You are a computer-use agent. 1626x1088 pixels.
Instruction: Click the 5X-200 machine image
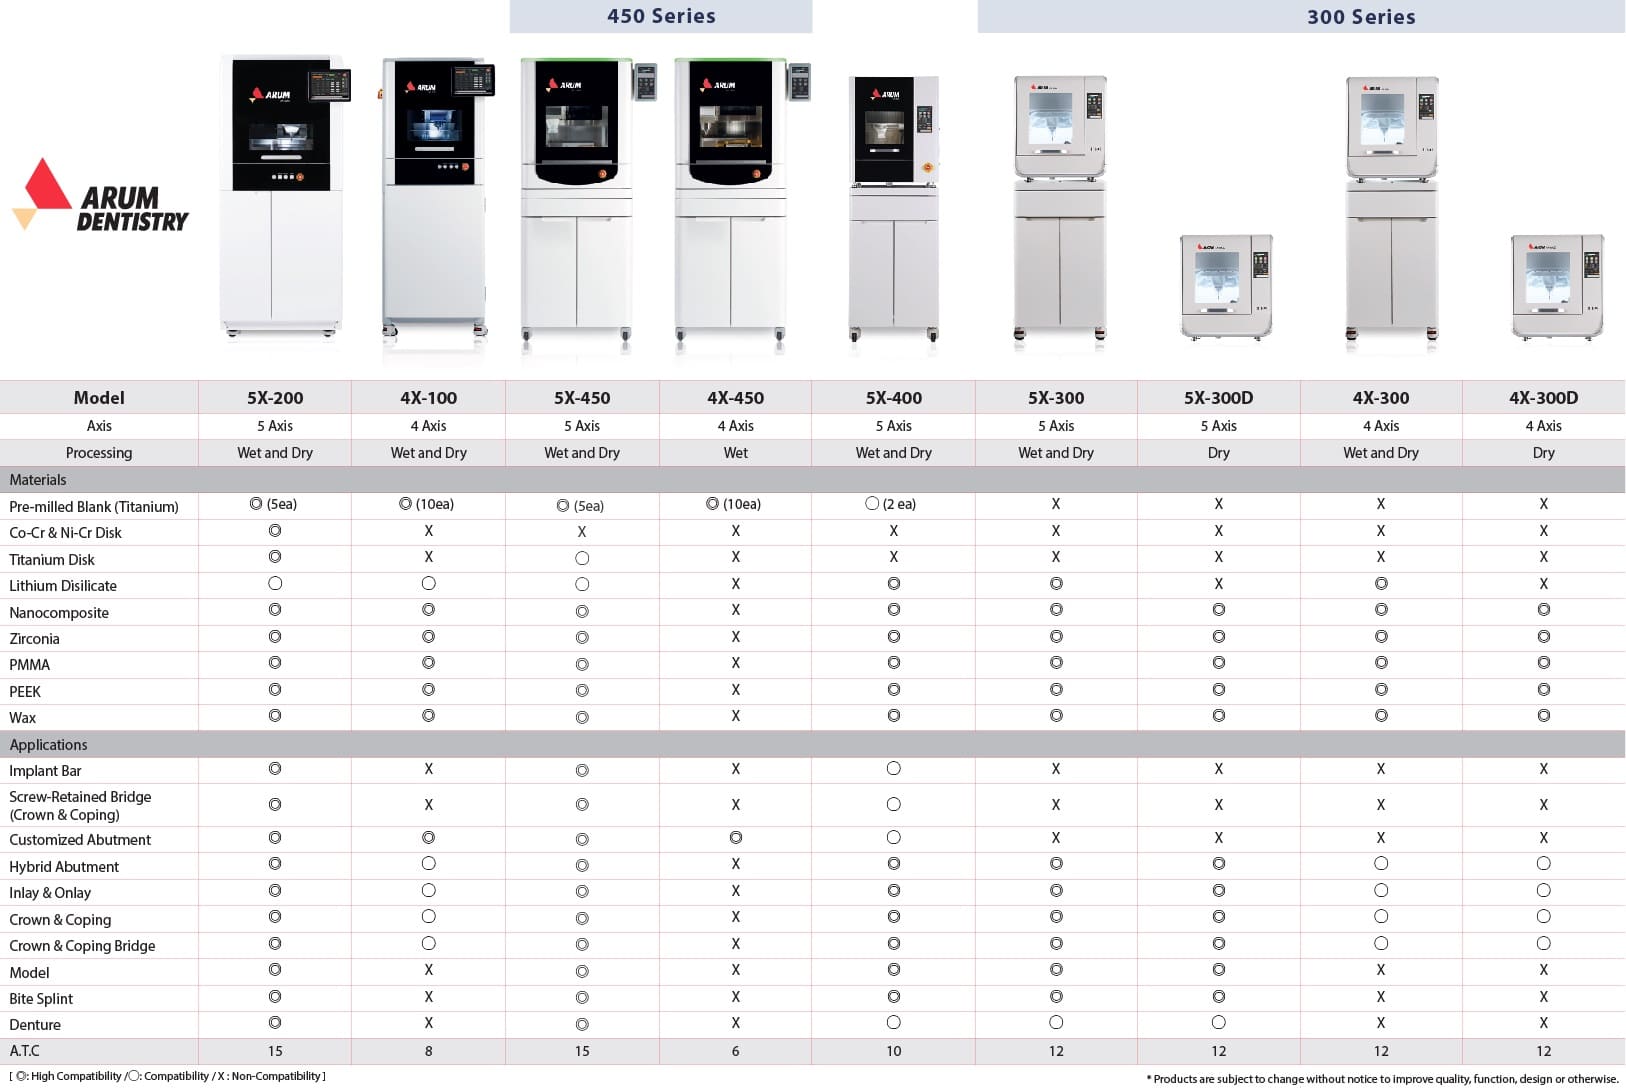pos(281,195)
